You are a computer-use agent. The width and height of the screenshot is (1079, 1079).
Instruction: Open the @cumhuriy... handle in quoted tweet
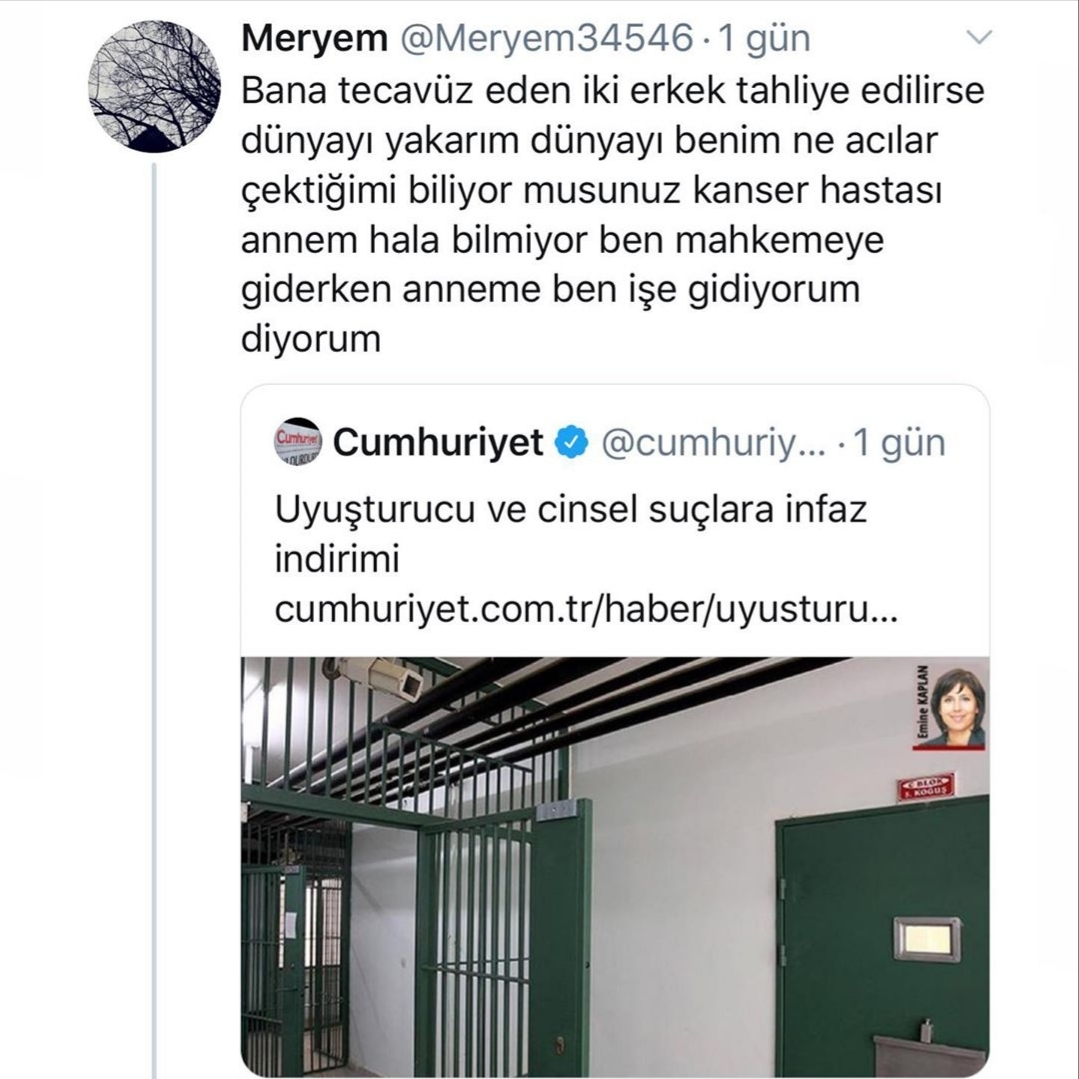click(x=714, y=444)
